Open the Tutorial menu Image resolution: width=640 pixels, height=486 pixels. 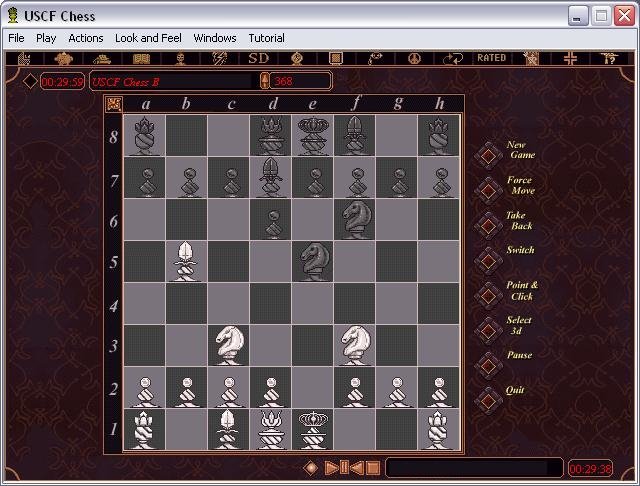[265, 38]
